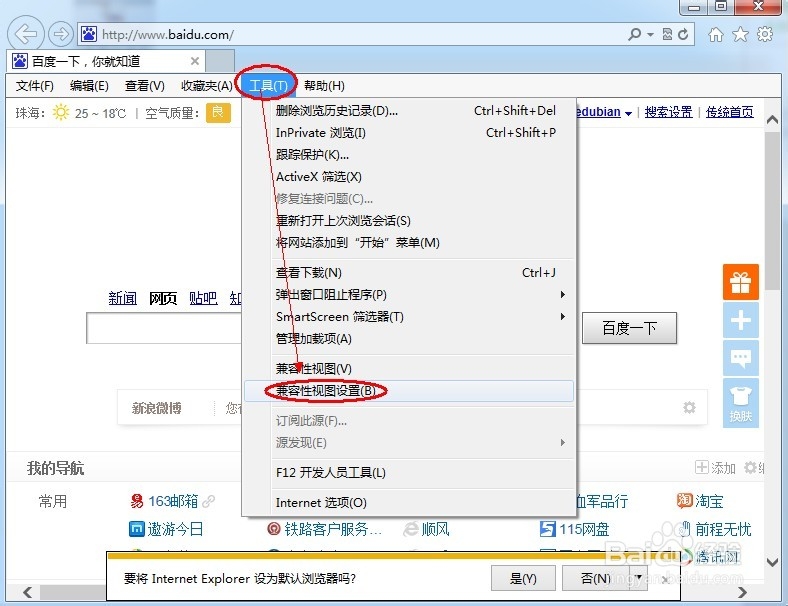This screenshot has height=606, width=788.
Task: Click the browser back arrow button
Action: click(25, 34)
